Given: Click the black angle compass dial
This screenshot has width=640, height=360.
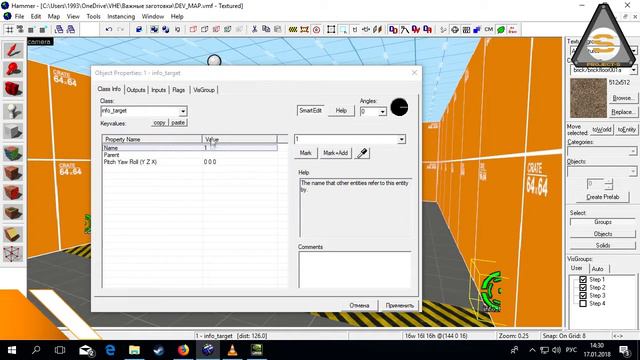Looking at the screenshot, I should [x=399, y=107].
